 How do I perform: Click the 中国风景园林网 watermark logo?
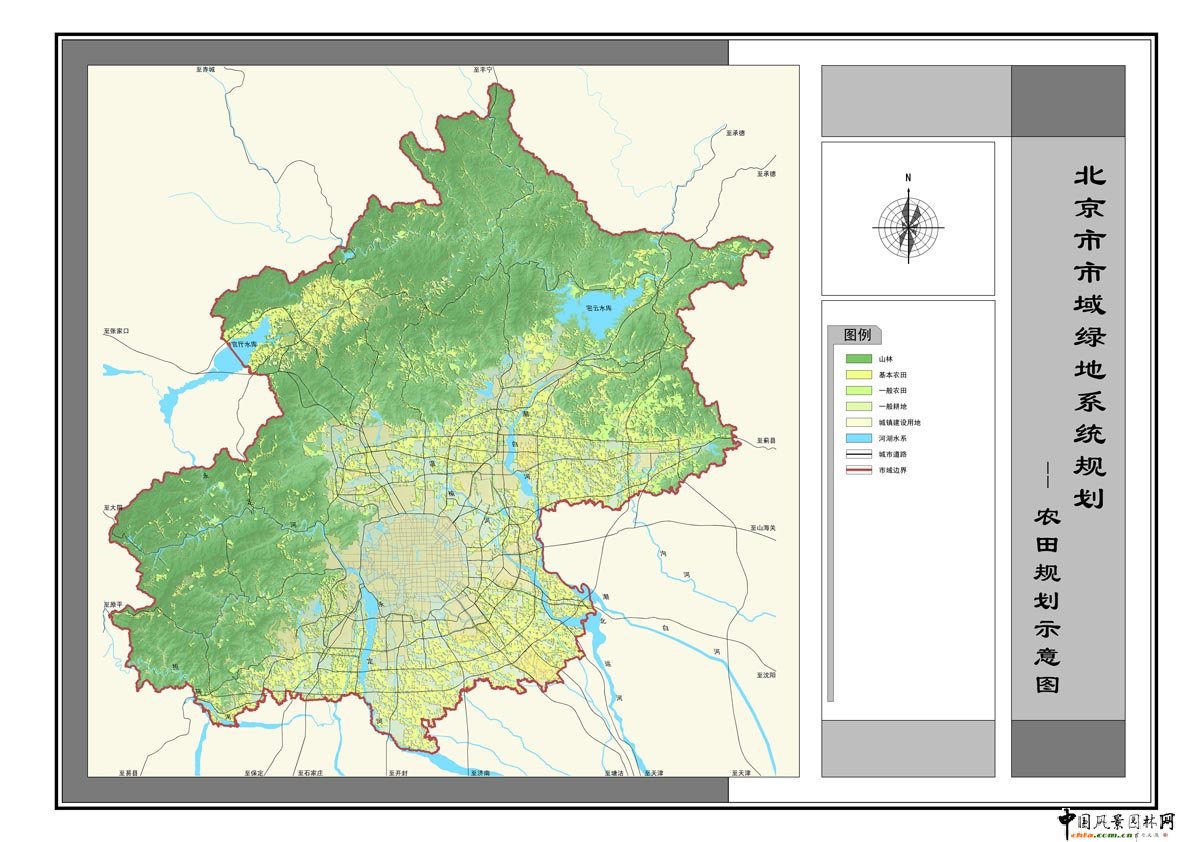point(1116,822)
